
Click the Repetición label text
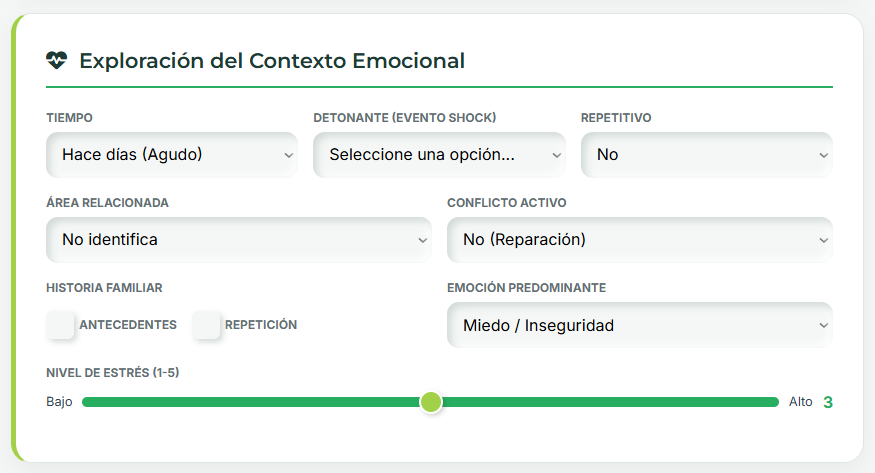[x=261, y=325]
